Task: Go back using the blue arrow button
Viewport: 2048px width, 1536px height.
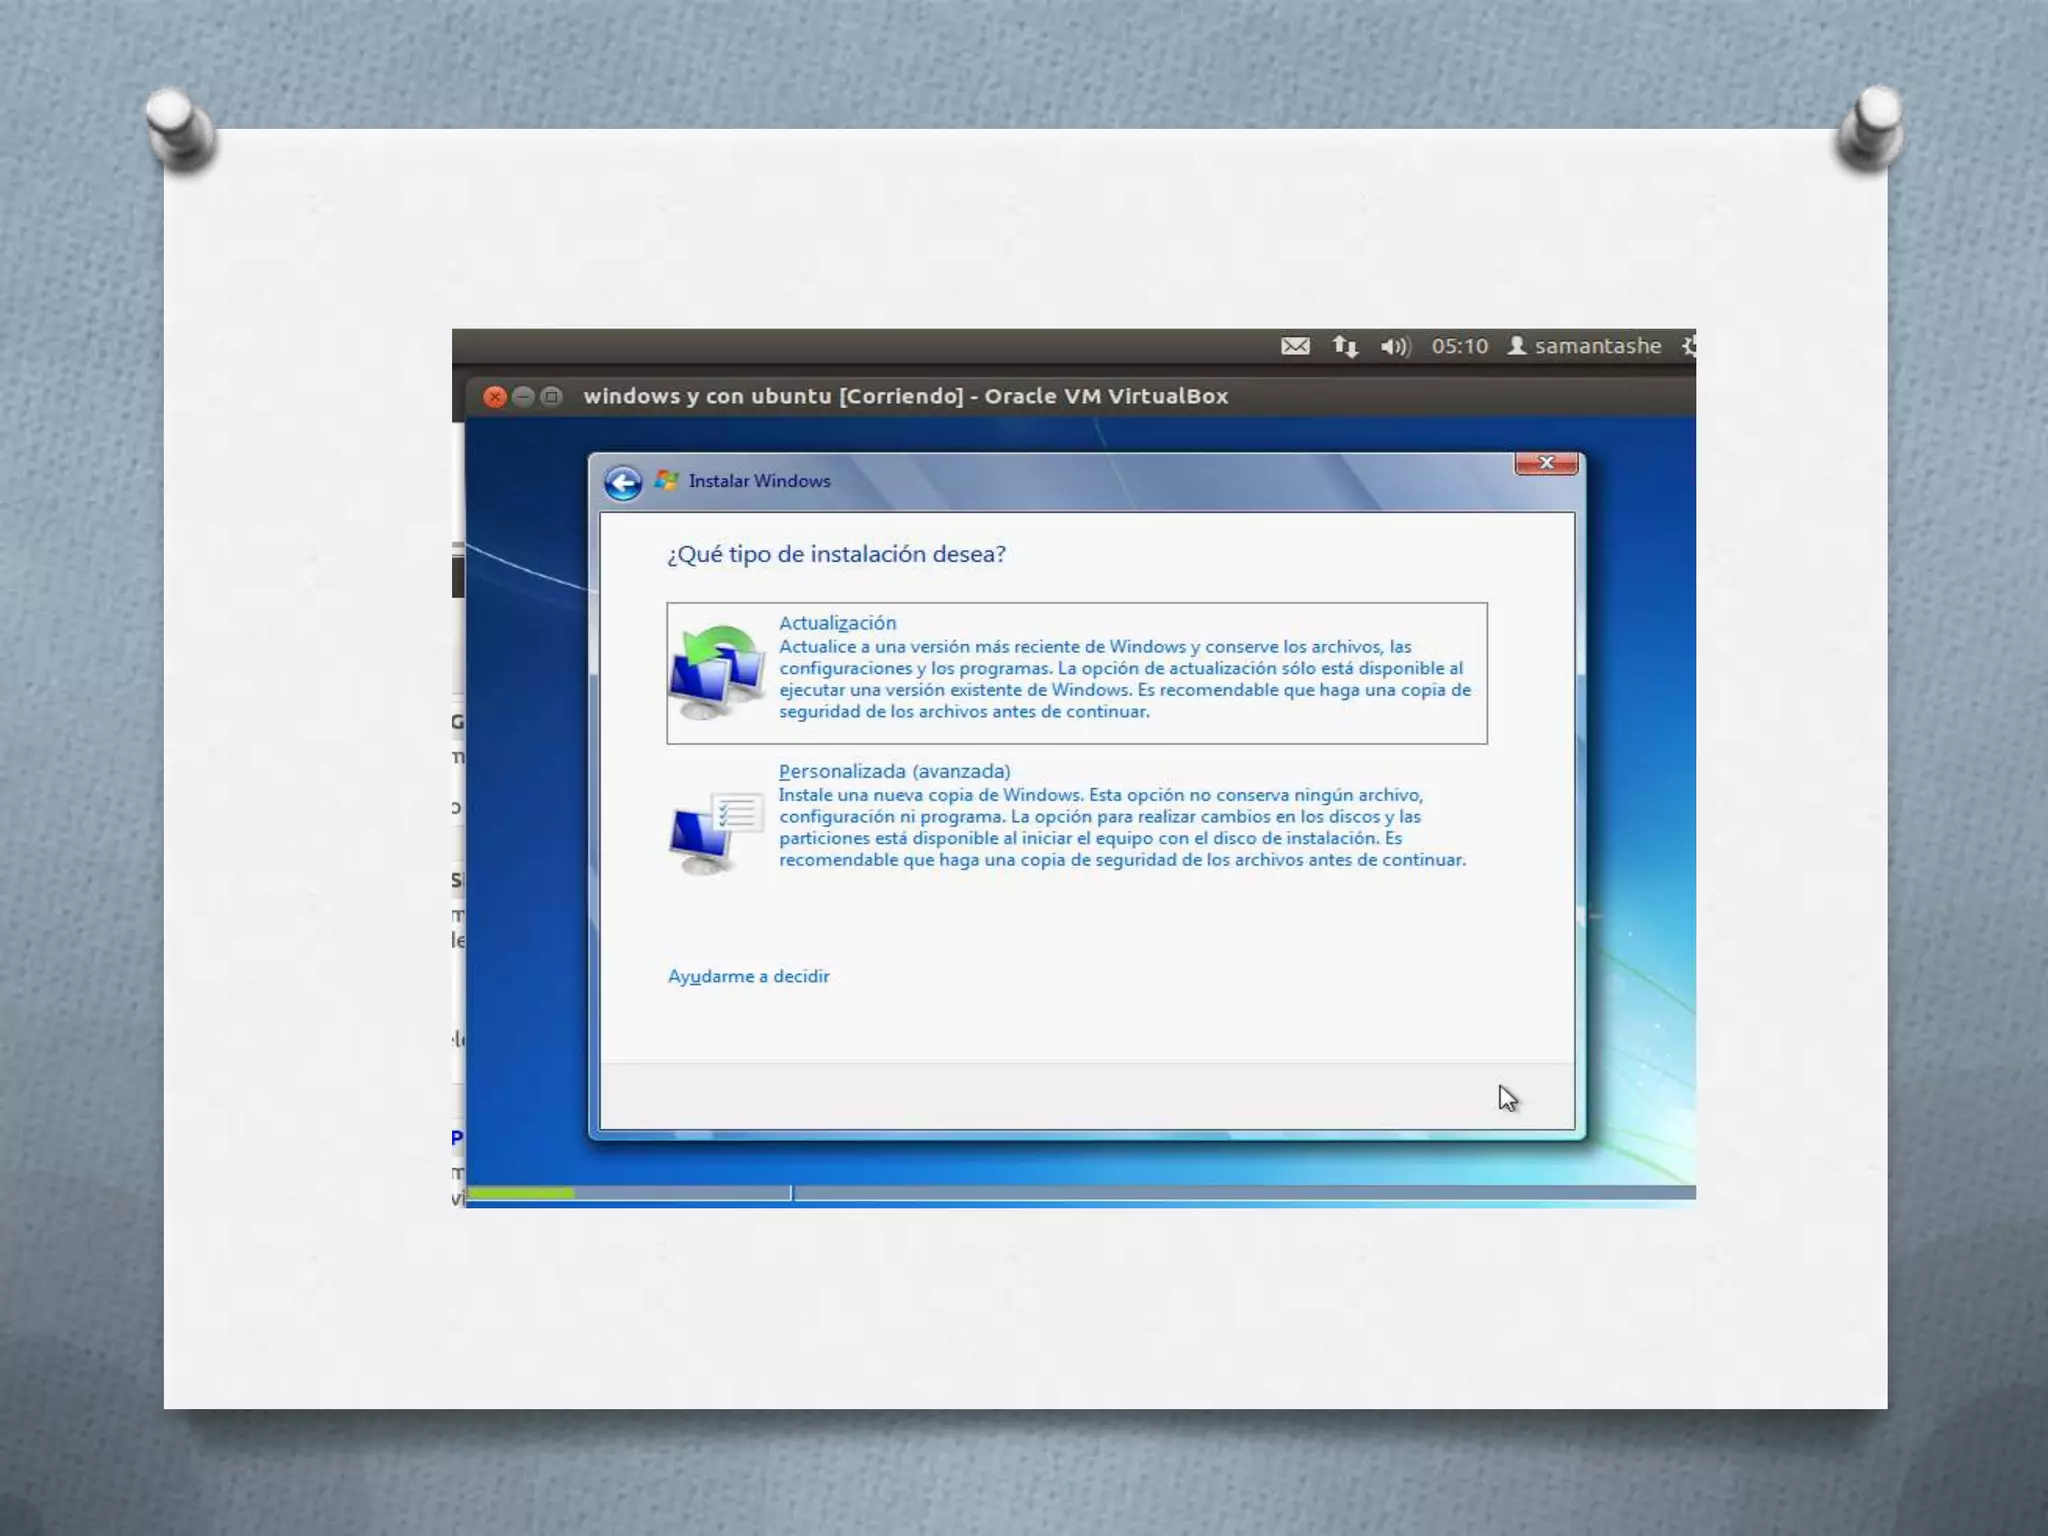Action: 623,483
